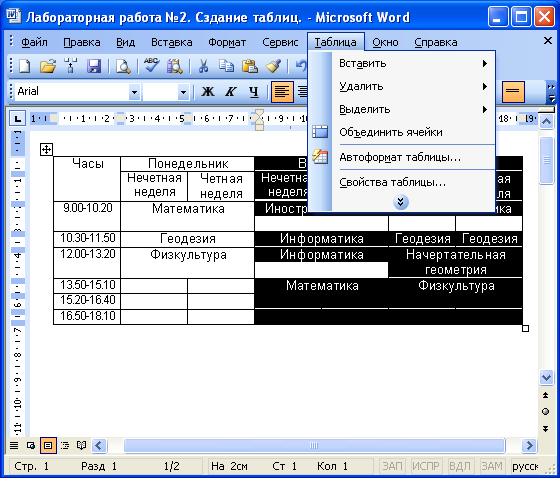Open Print Preview with the magnifier icon
Screen dimensions: 560x478
(x=123, y=66)
